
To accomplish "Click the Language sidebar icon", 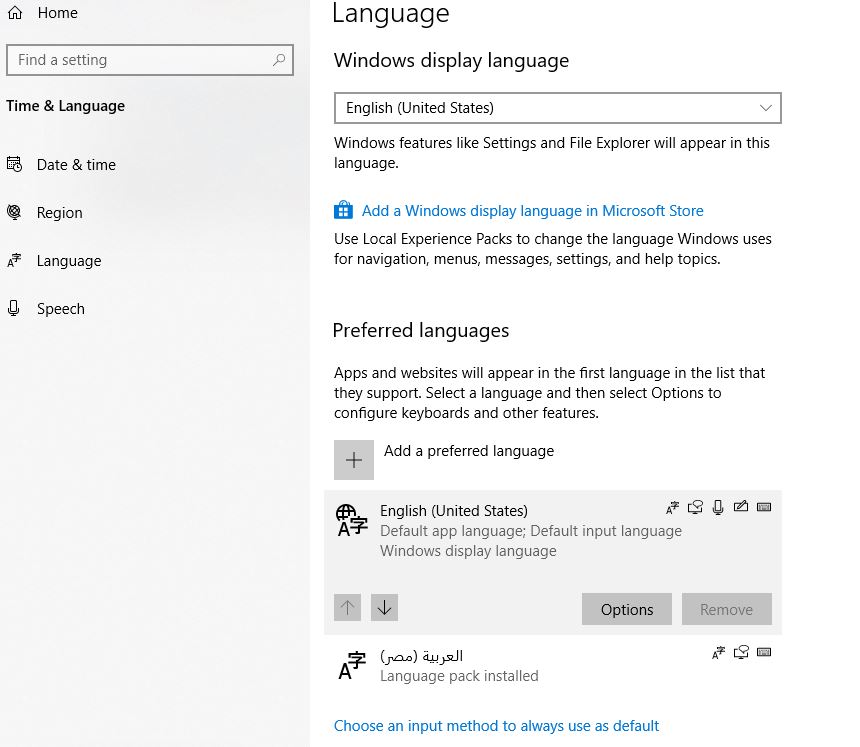I will click(x=14, y=261).
